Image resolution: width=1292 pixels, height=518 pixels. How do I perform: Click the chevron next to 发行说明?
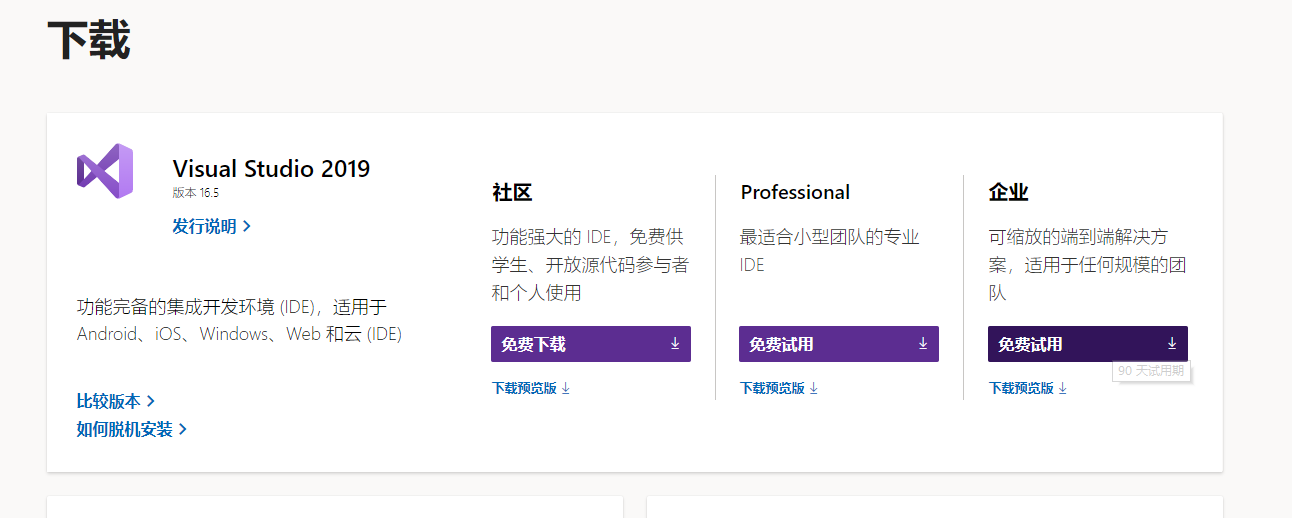247,226
